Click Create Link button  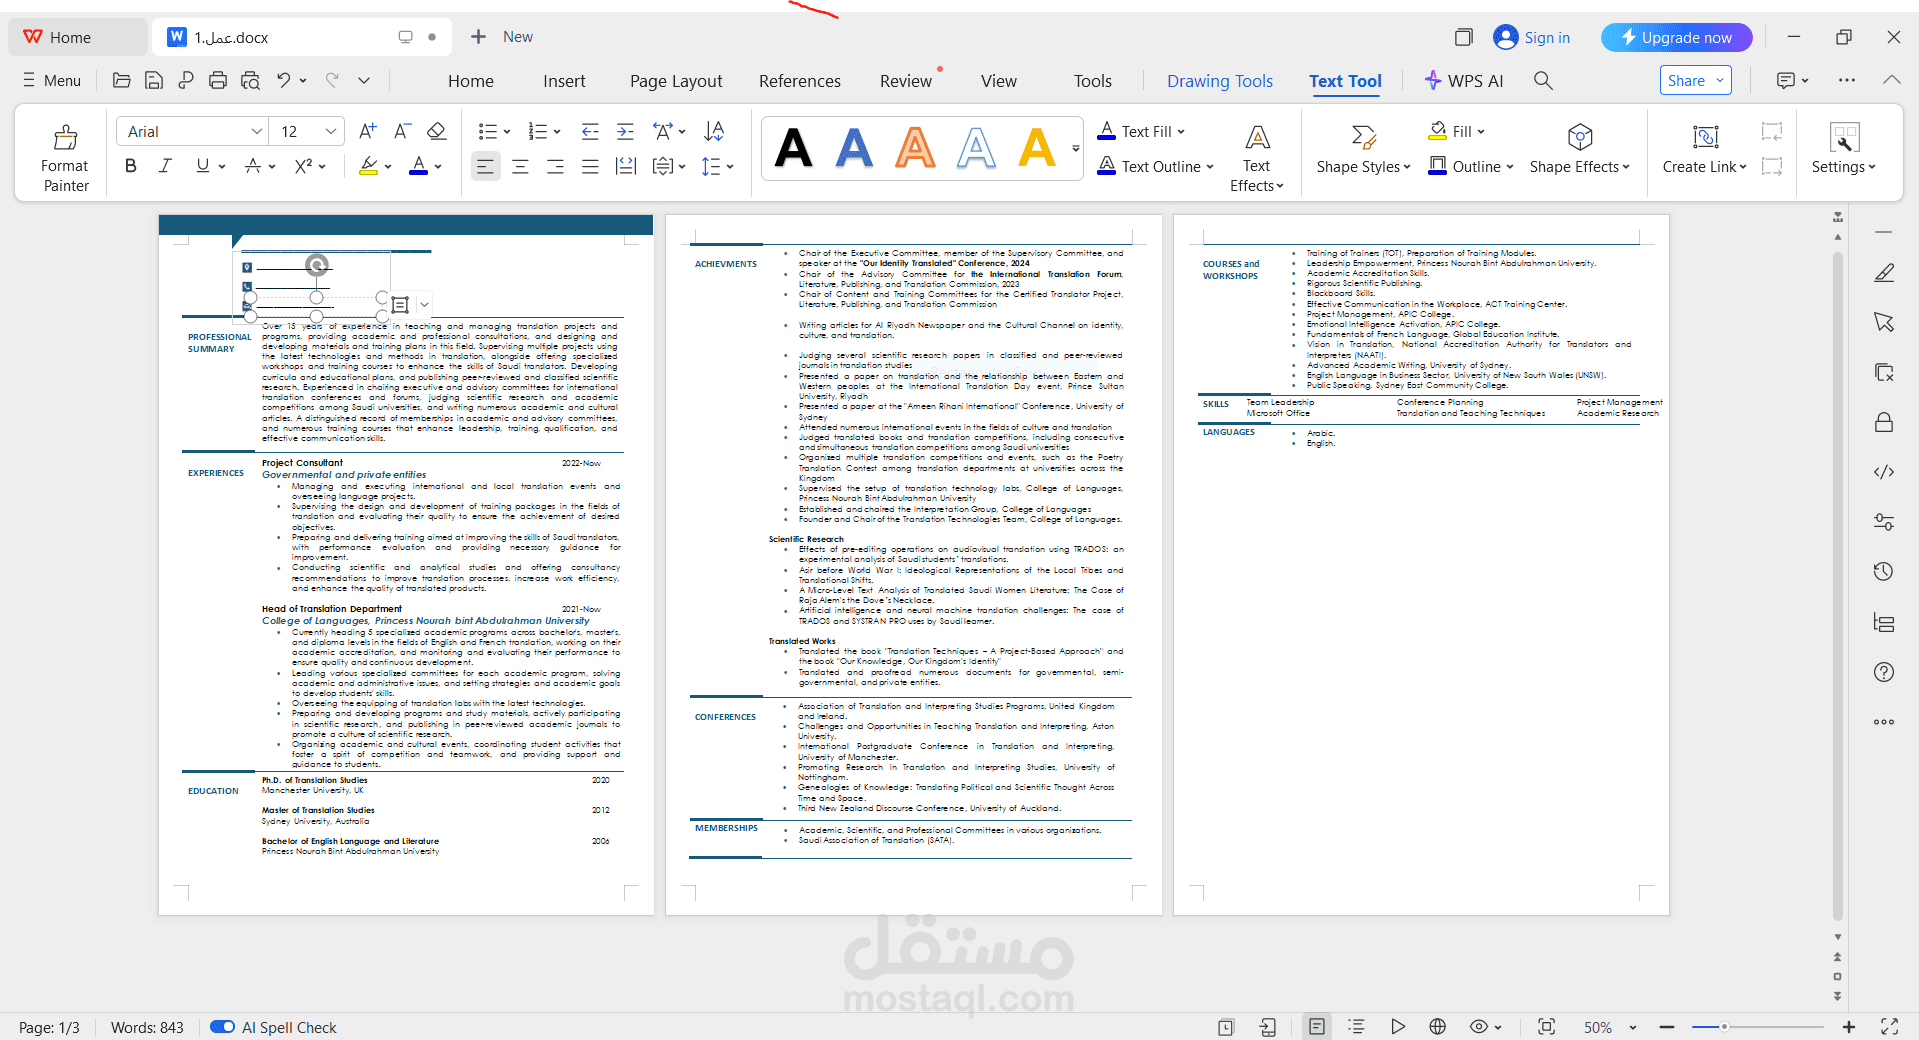click(1705, 150)
